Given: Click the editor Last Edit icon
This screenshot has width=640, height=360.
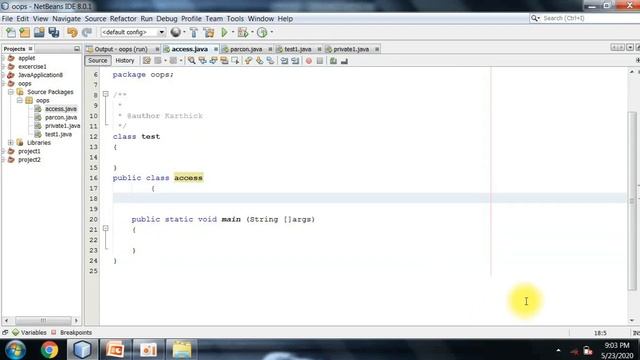Looking at the screenshot, I should (x=147, y=61).
